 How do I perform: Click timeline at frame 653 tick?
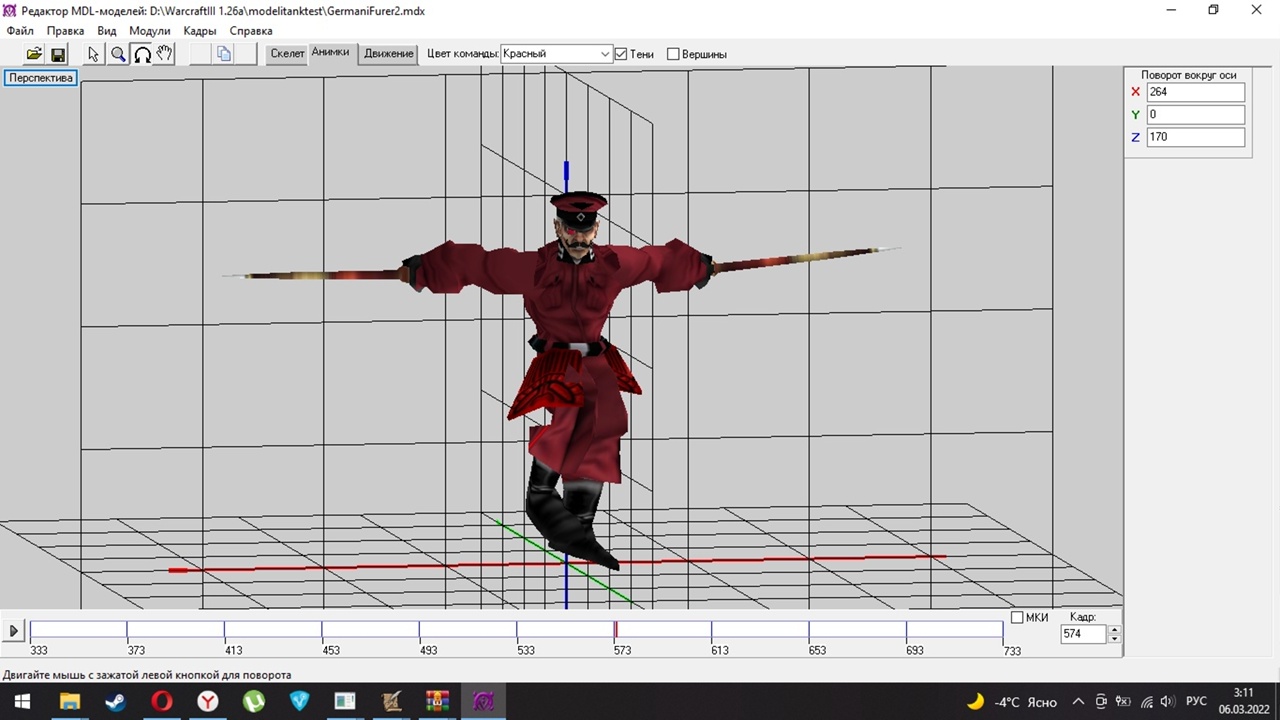click(x=809, y=631)
